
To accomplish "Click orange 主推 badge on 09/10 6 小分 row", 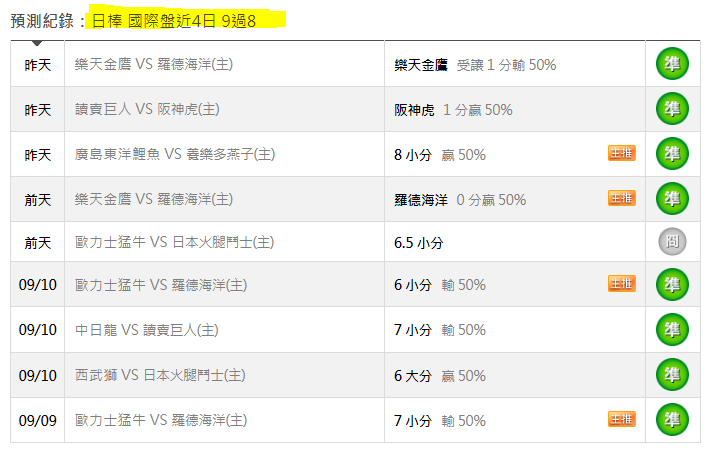I will point(622,283).
